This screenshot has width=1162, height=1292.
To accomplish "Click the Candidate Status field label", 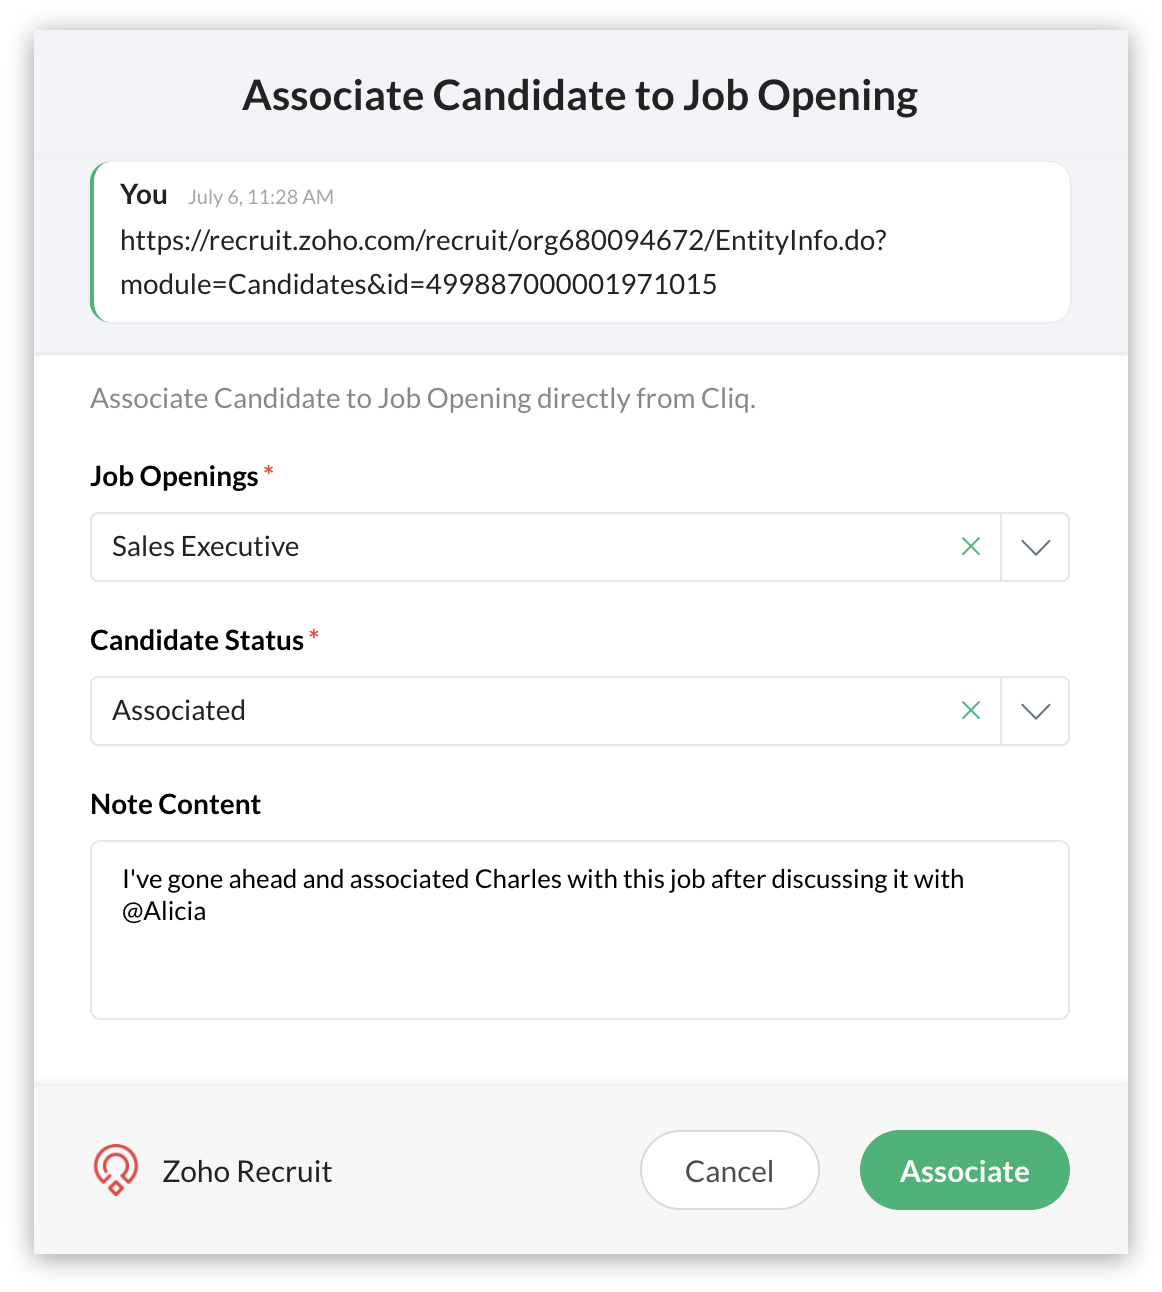I will [x=197, y=640].
